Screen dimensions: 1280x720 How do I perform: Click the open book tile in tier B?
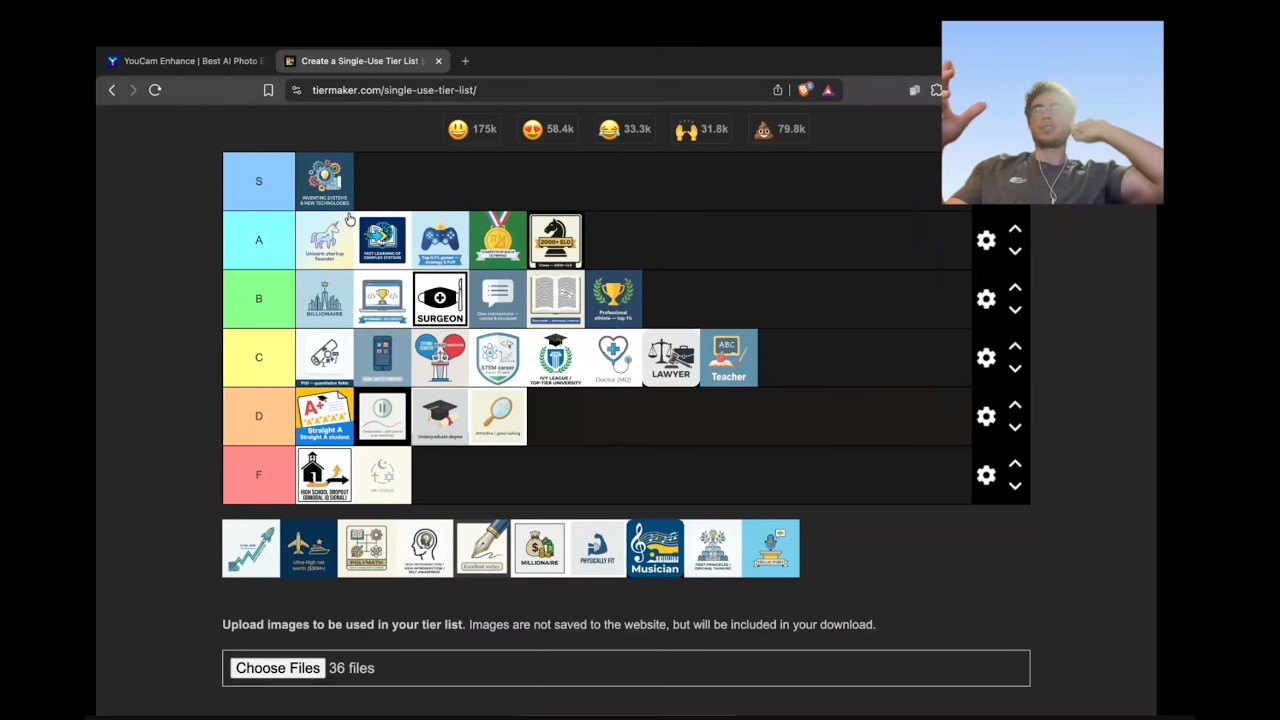click(x=556, y=299)
